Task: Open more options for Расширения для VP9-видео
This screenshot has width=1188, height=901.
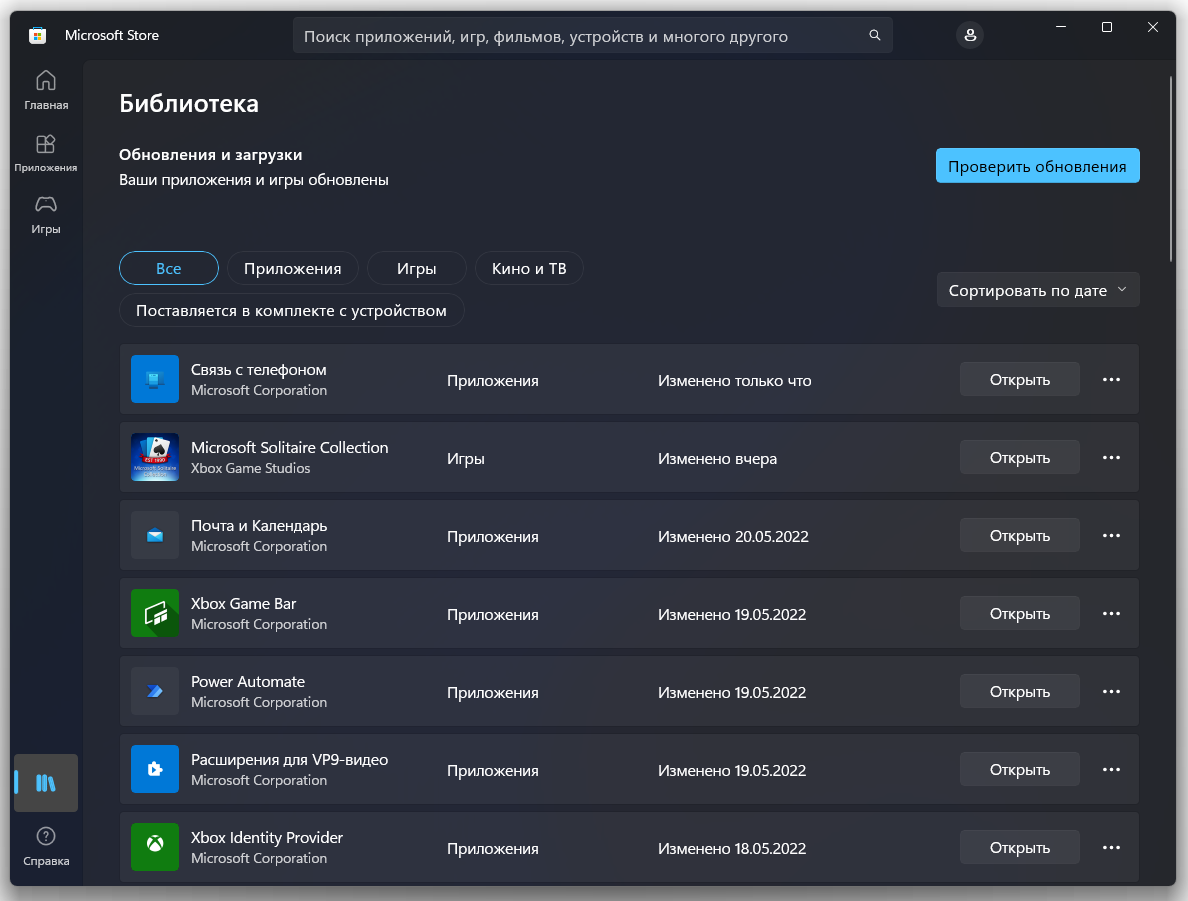Action: tap(1111, 770)
